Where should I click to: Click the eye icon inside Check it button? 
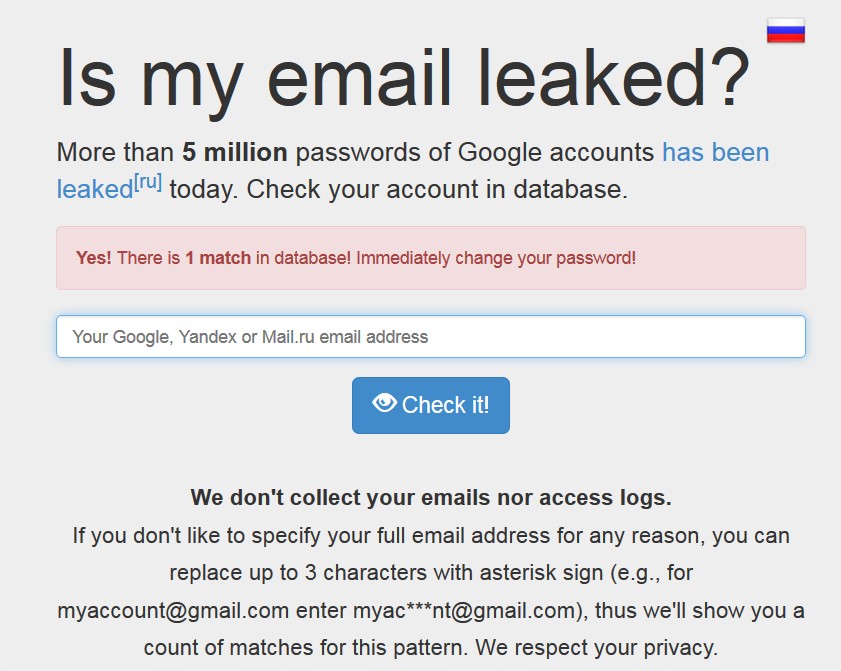pyautogui.click(x=384, y=403)
